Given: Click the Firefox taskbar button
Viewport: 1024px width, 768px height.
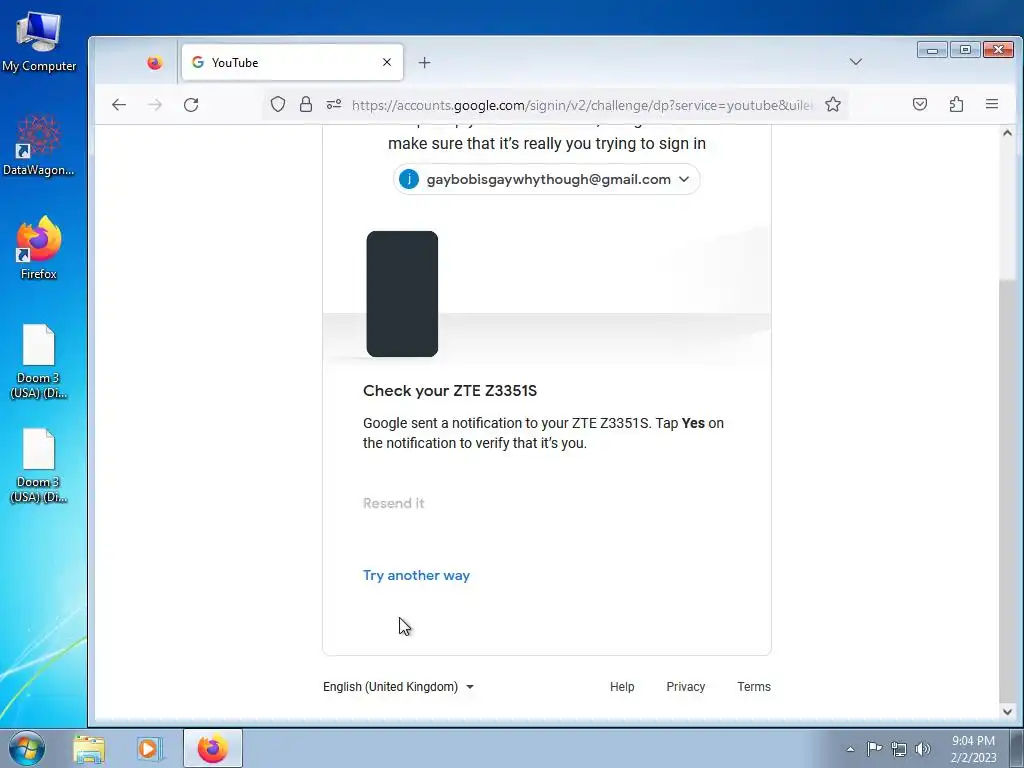Looking at the screenshot, I should (213, 748).
